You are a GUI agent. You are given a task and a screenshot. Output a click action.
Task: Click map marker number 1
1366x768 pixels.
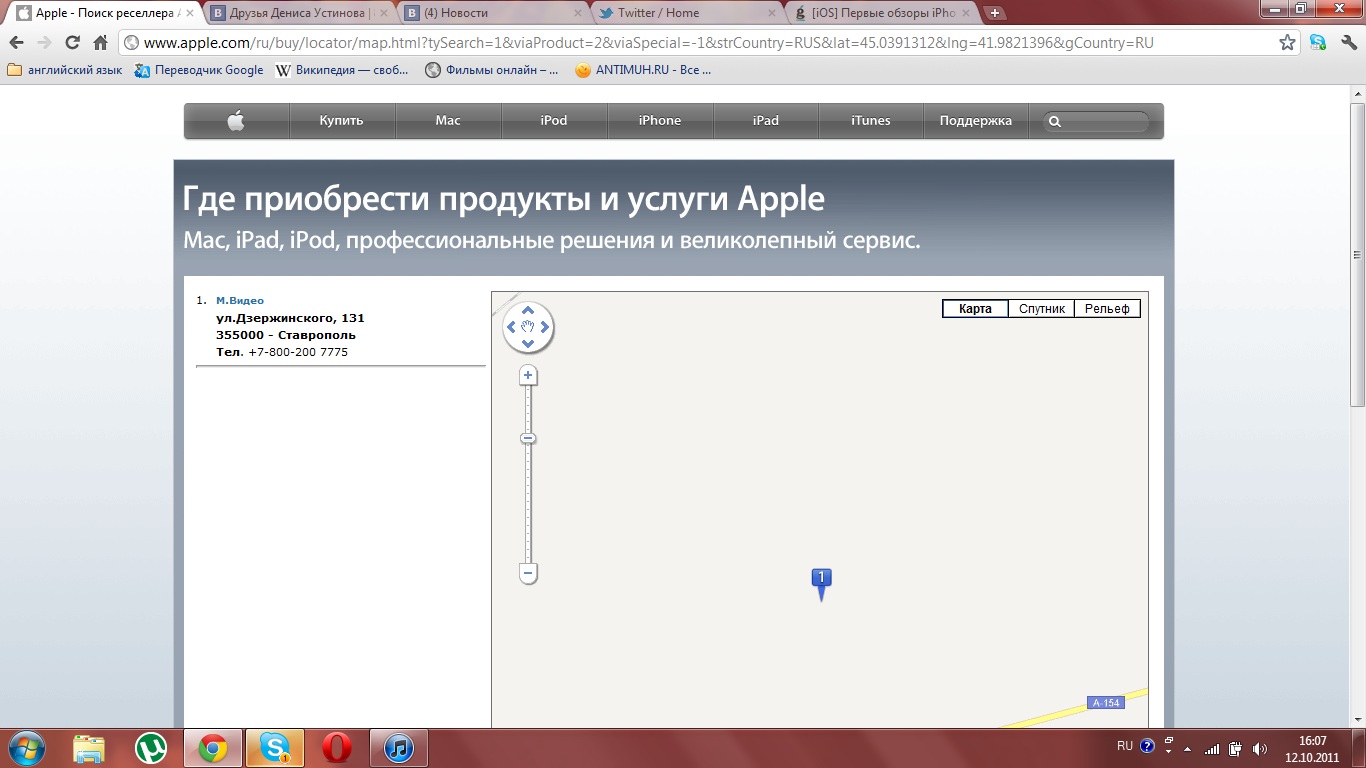tap(821, 583)
